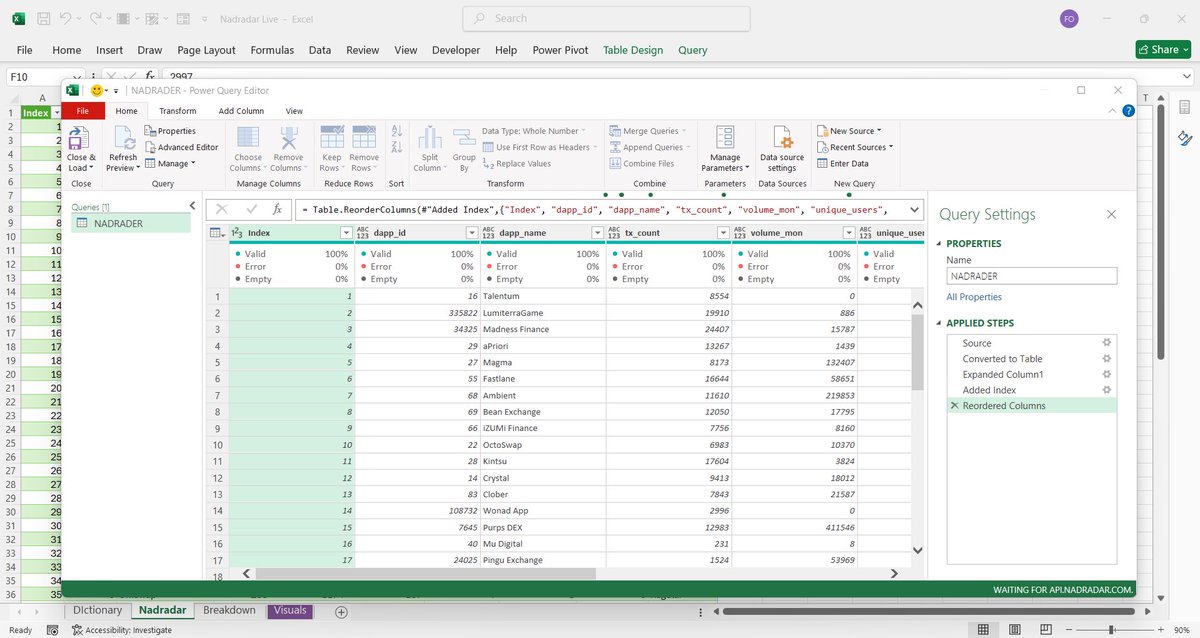1200x638 pixels.
Task: Open filter dropdown for tx_count column
Action: pos(724,233)
